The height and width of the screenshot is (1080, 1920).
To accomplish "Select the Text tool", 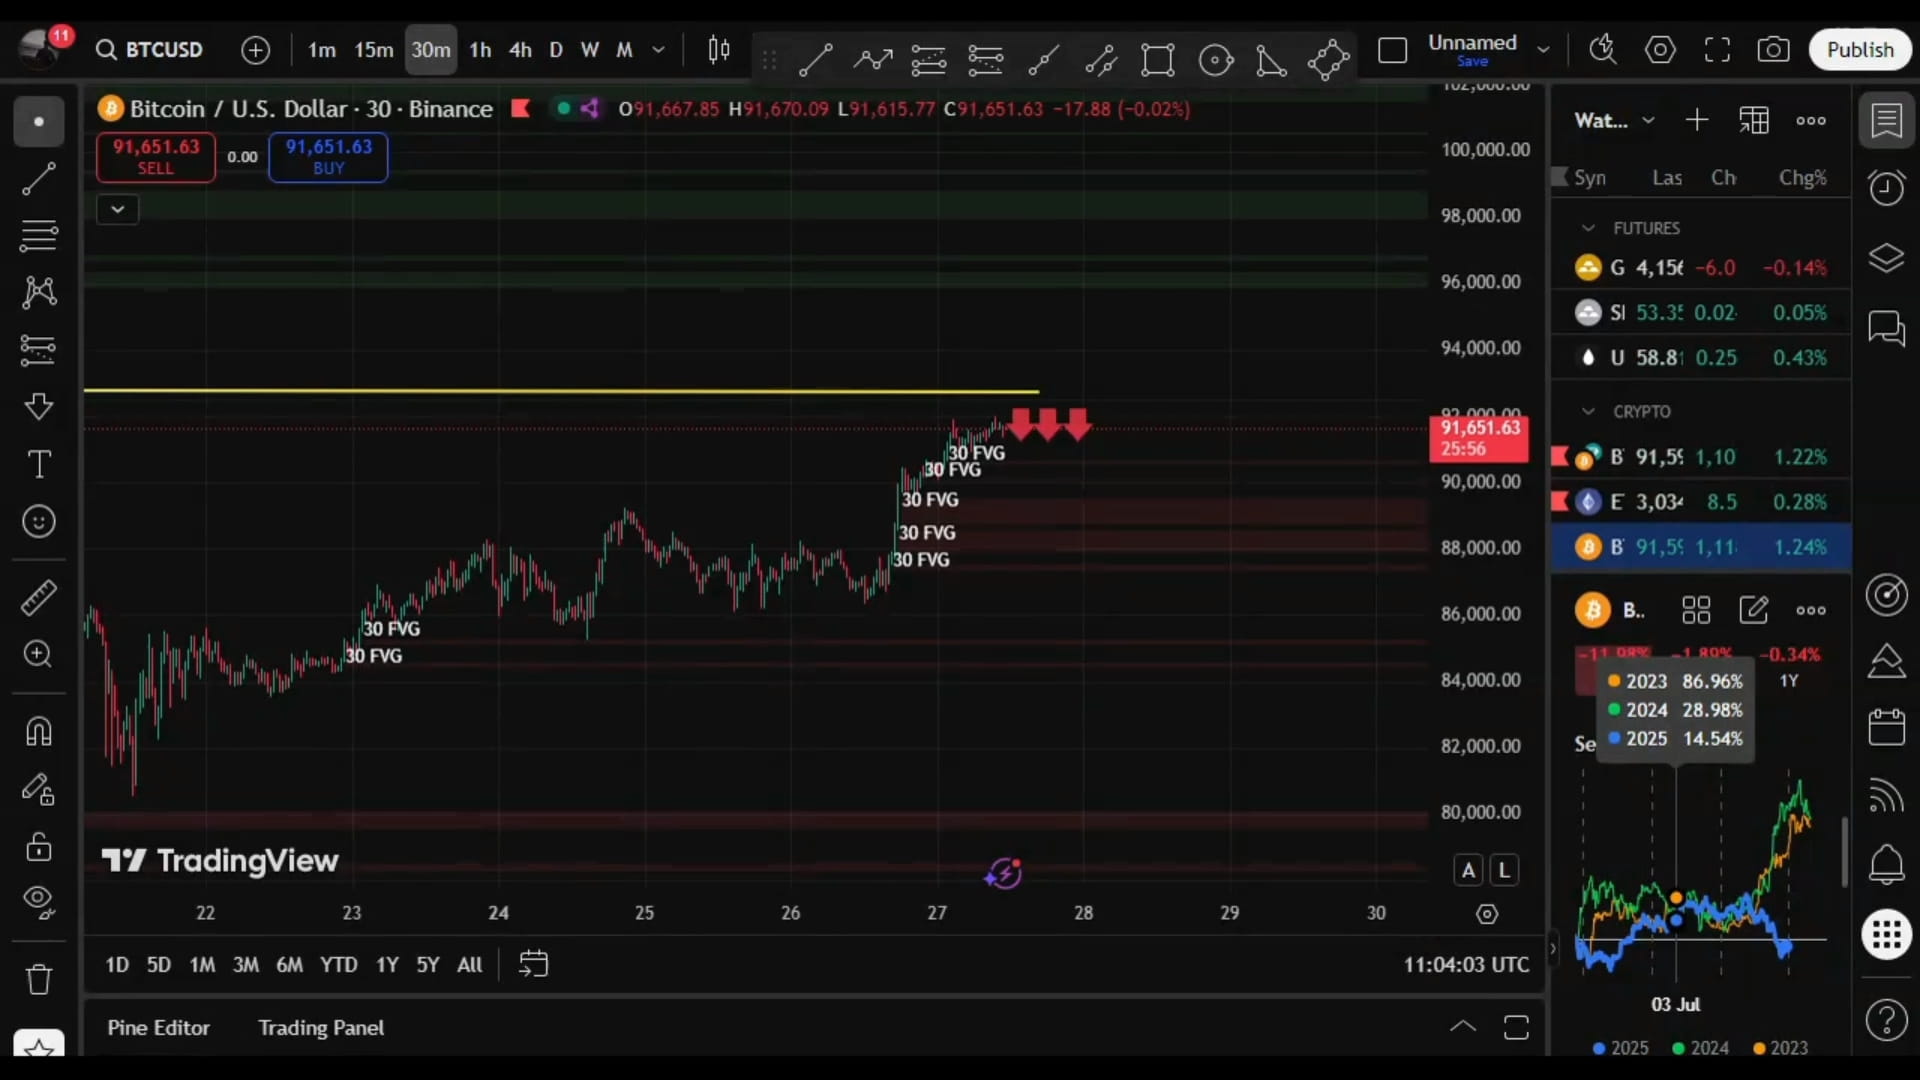I will (39, 464).
